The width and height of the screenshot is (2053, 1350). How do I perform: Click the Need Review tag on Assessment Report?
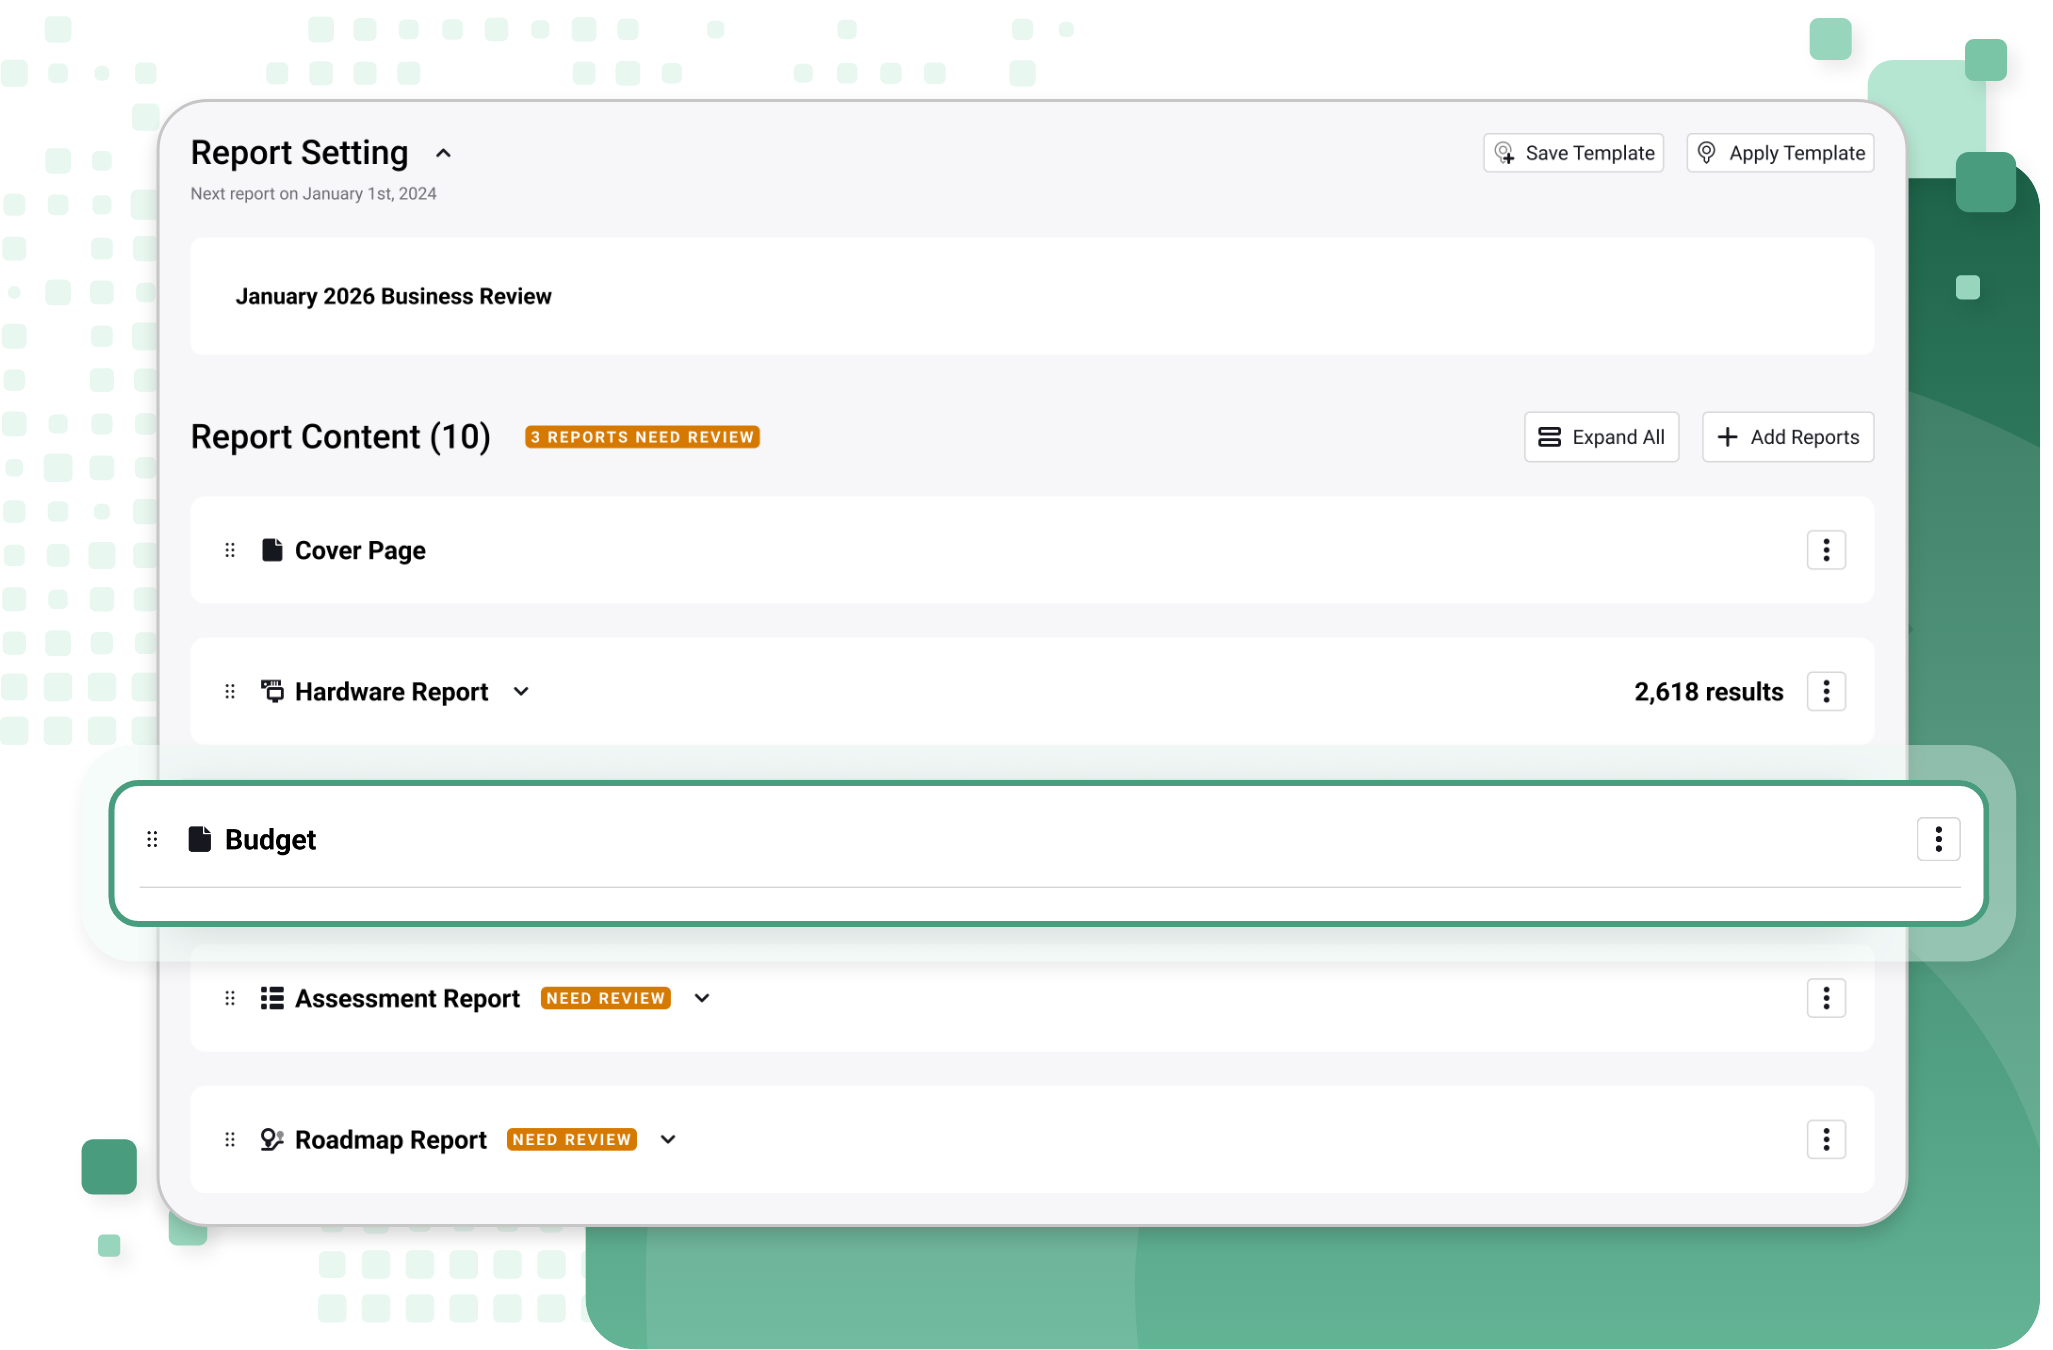coord(605,998)
